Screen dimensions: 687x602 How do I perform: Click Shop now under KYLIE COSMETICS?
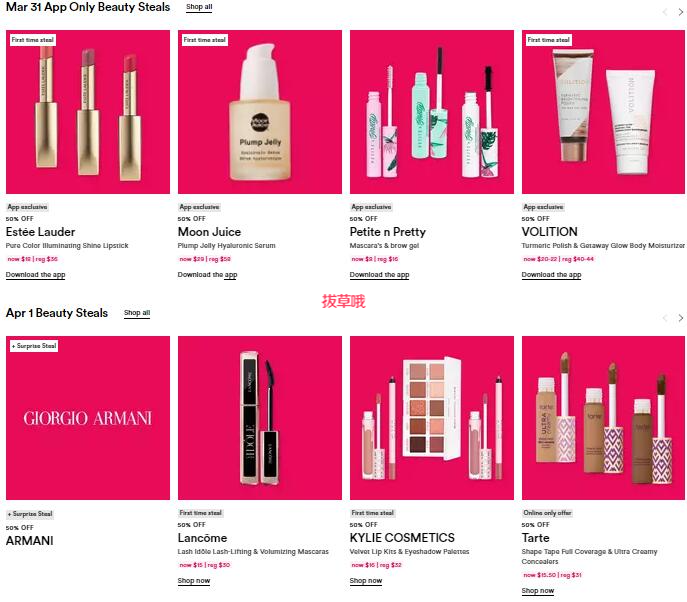point(366,581)
